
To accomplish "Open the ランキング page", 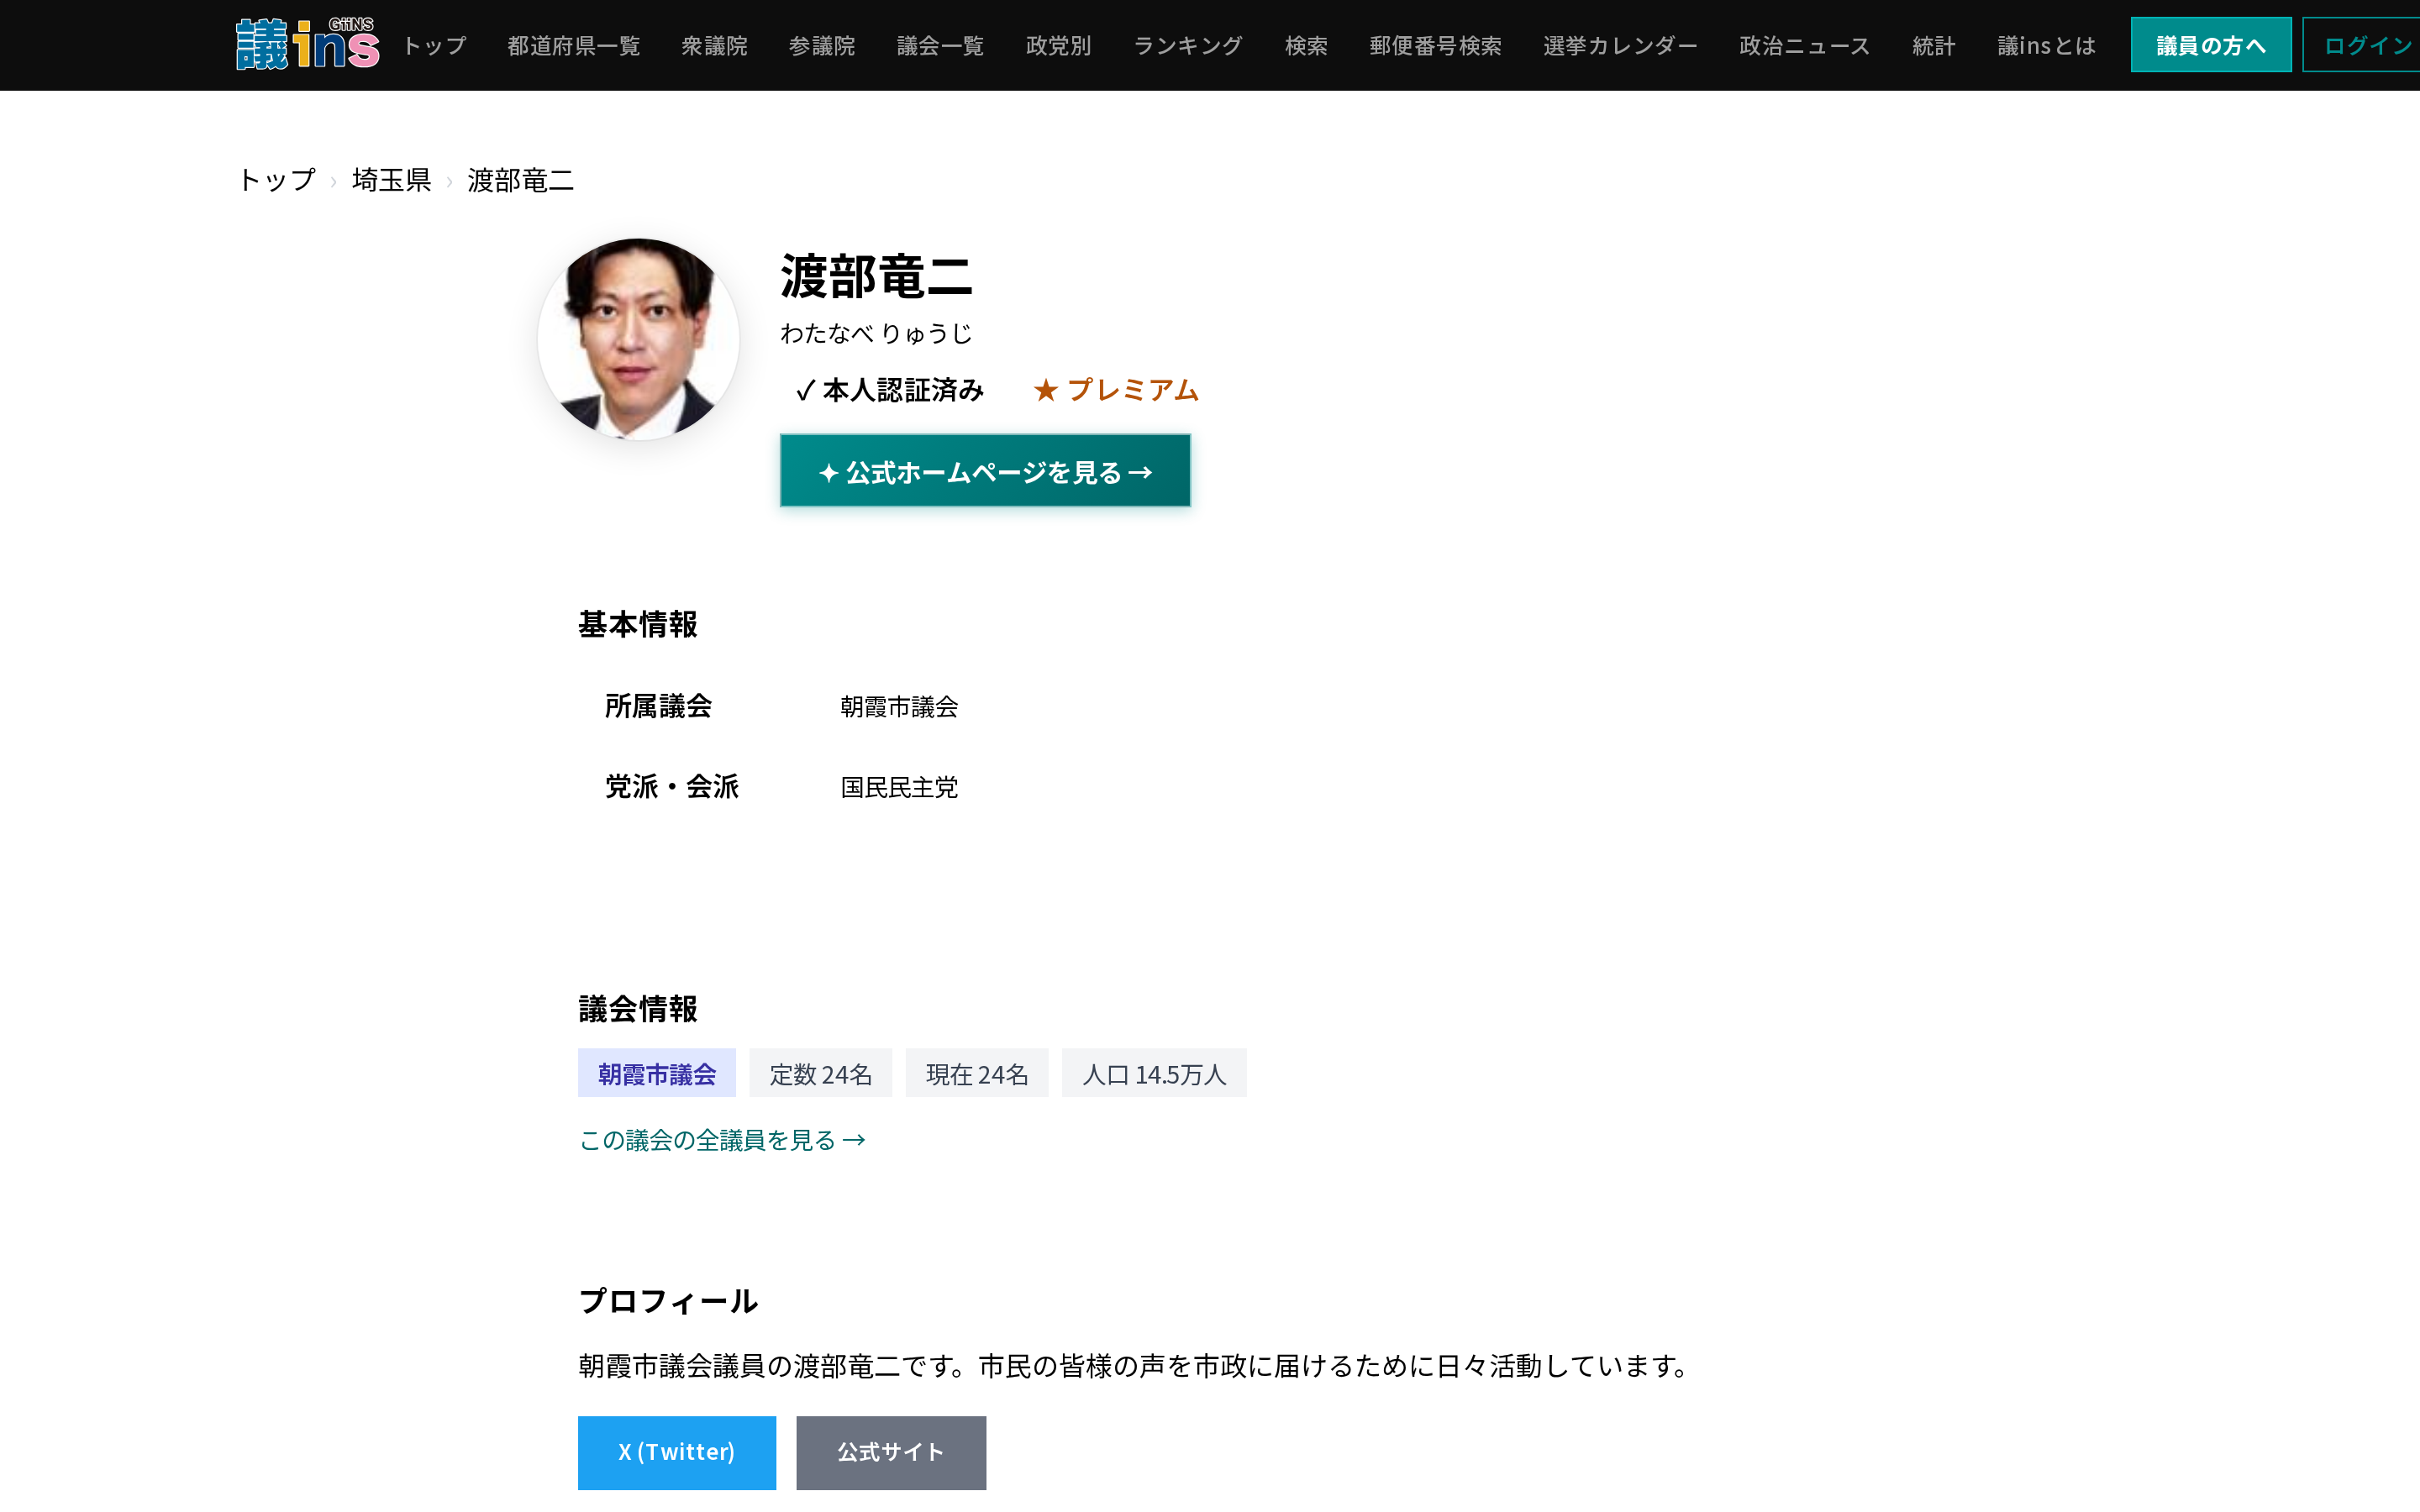I will (1188, 46).
